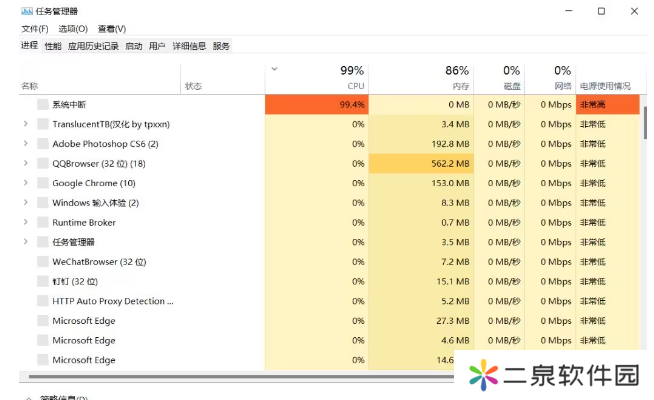Click the horizontal scrollbar at bottom
Viewport: 654px width, 400px height.
(241, 377)
